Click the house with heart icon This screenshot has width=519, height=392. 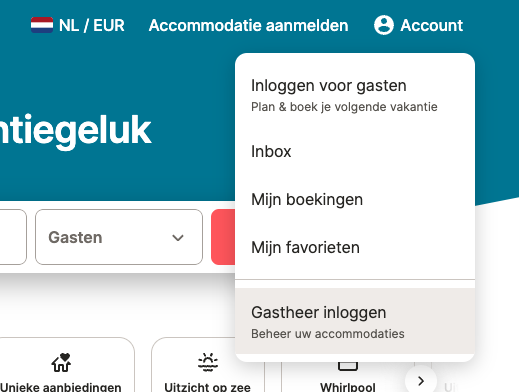(x=61, y=363)
